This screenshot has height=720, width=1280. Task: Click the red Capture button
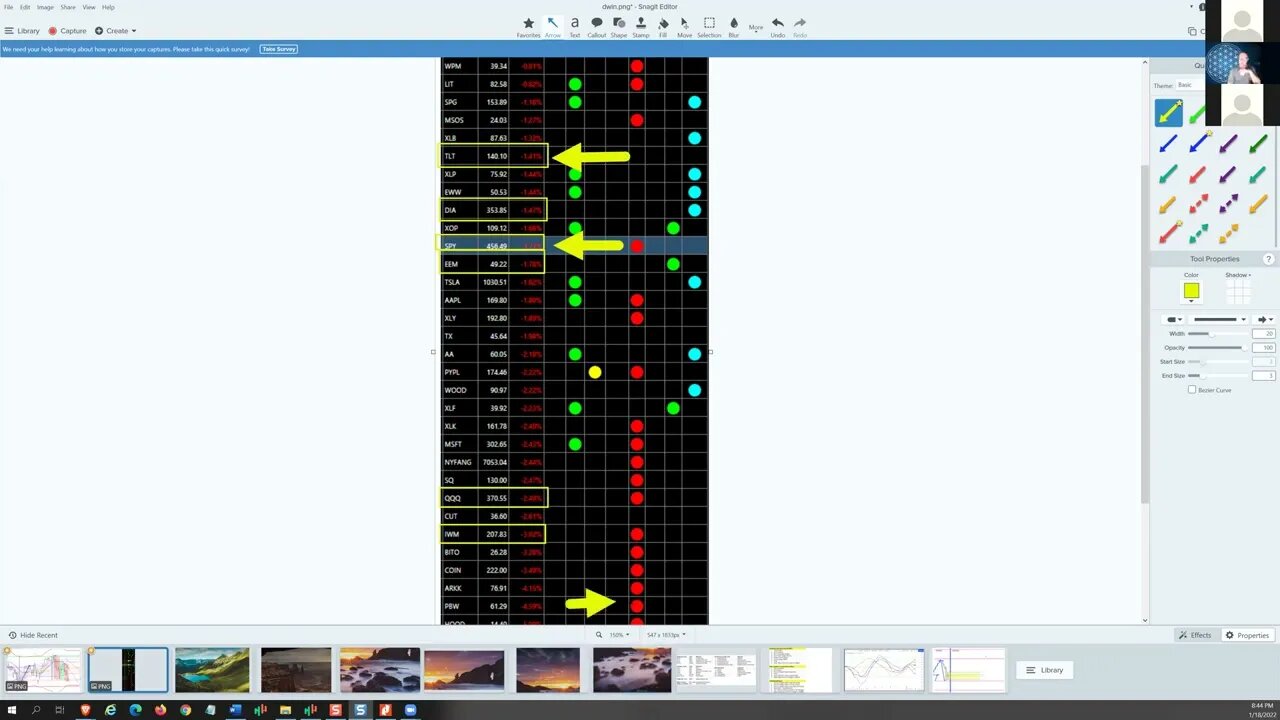coord(68,31)
